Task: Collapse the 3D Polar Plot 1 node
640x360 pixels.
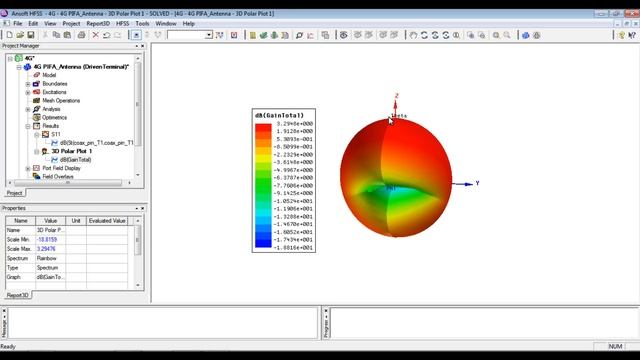Action: coord(36,152)
